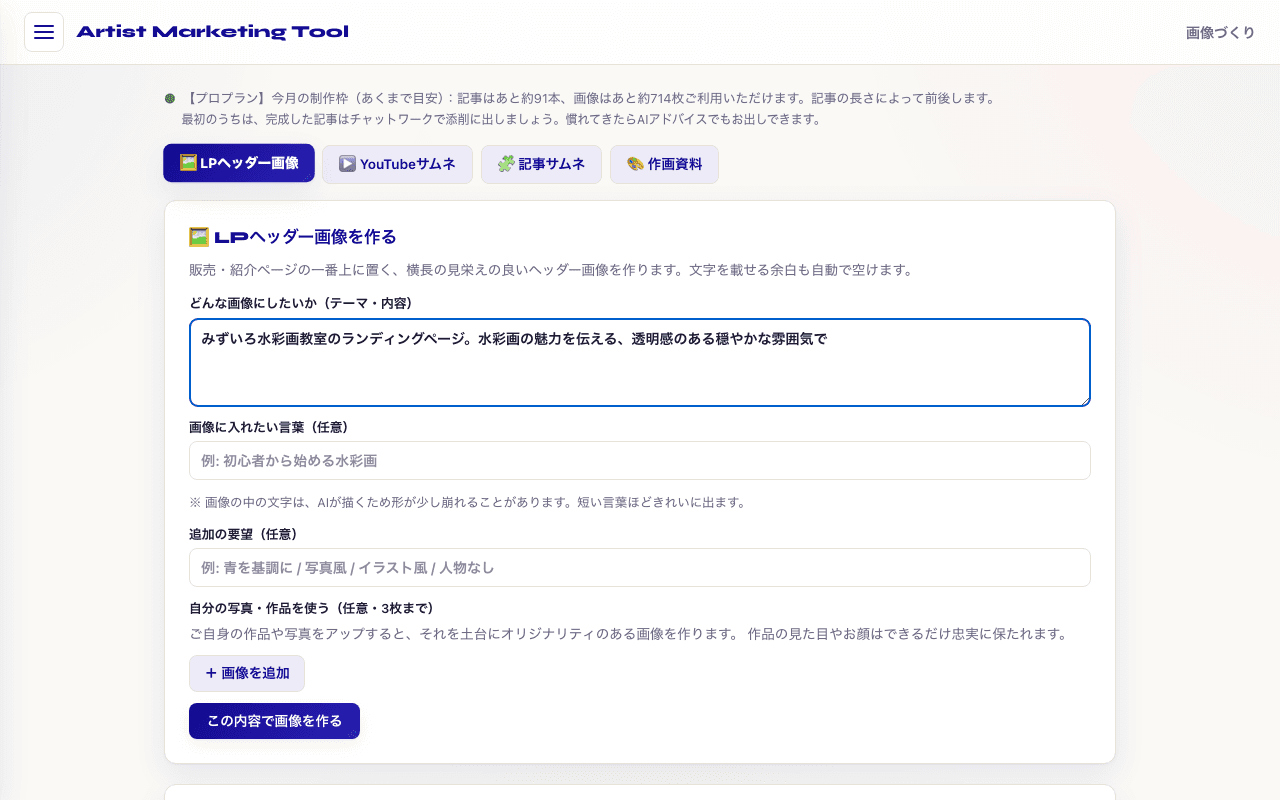Click the theme description text area
Screen dimensions: 1280x800
click(x=640, y=363)
